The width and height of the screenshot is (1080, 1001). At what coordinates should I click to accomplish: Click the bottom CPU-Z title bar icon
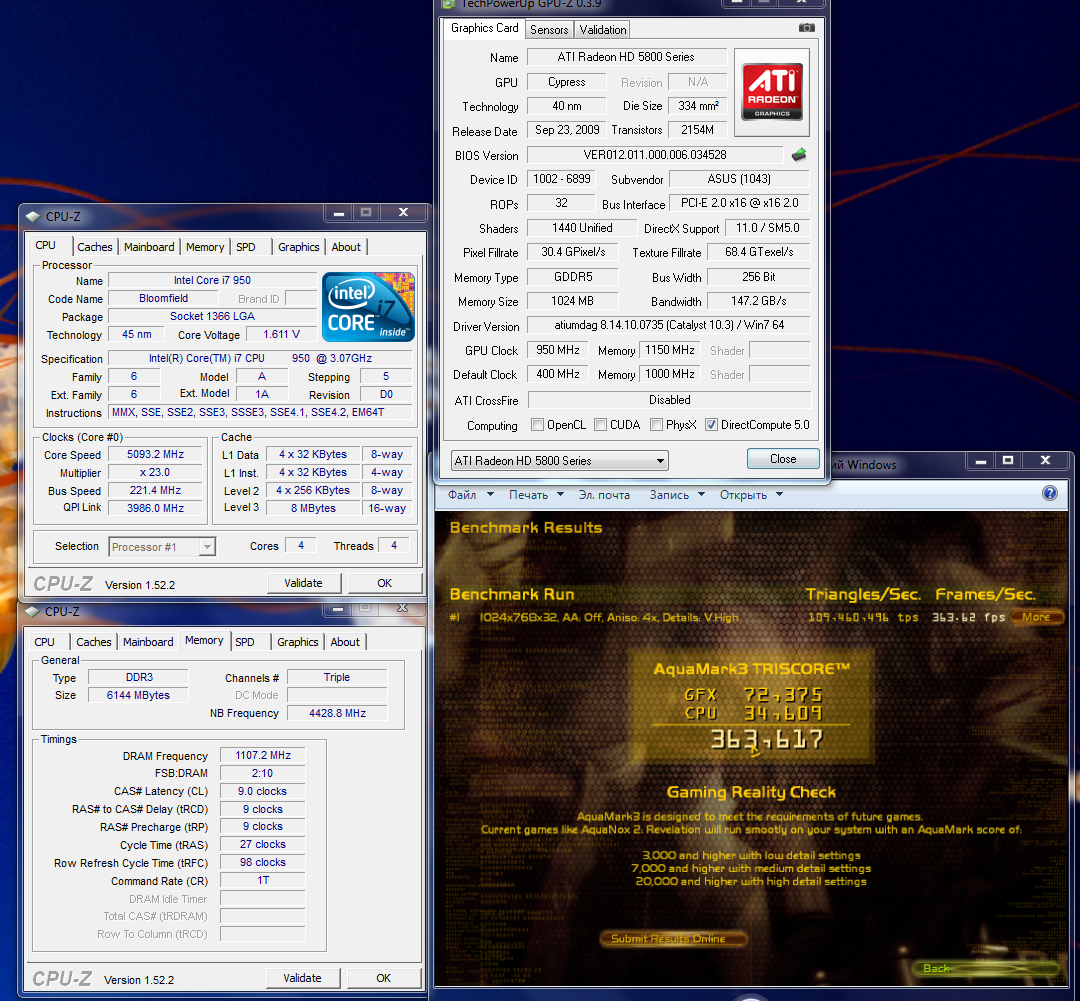click(32, 611)
